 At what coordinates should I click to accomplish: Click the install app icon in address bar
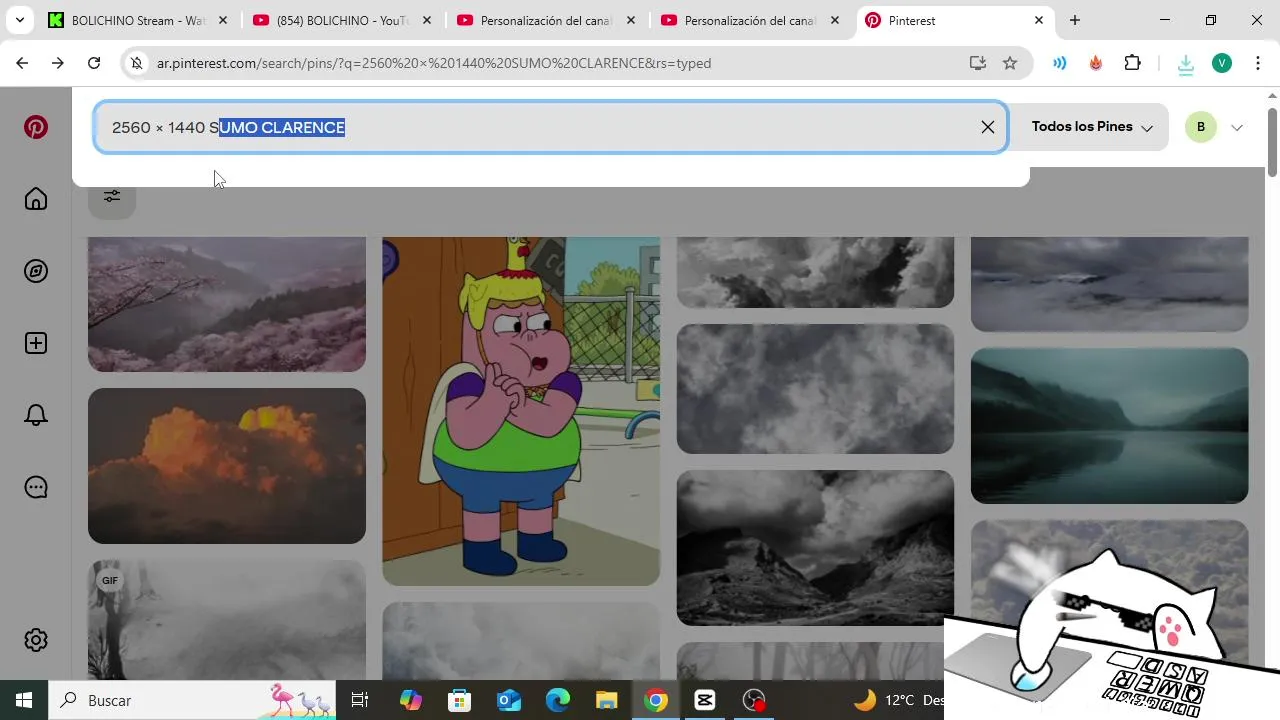pyautogui.click(x=978, y=63)
